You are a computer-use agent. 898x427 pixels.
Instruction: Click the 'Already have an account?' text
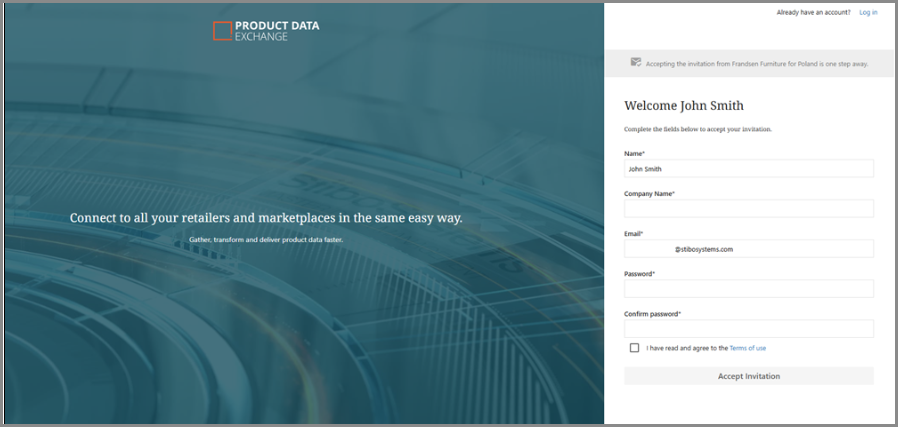click(x=814, y=12)
